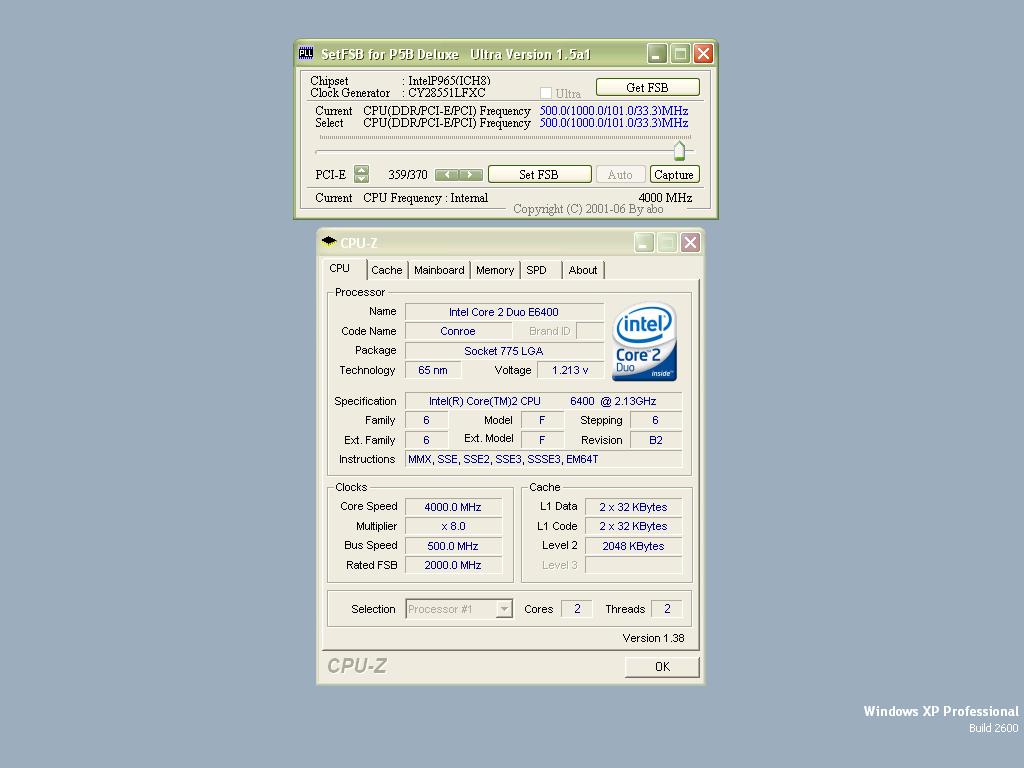The image size is (1024, 768).
Task: Click the L1 Data value '2 x 32 KBytes'
Action: click(633, 507)
